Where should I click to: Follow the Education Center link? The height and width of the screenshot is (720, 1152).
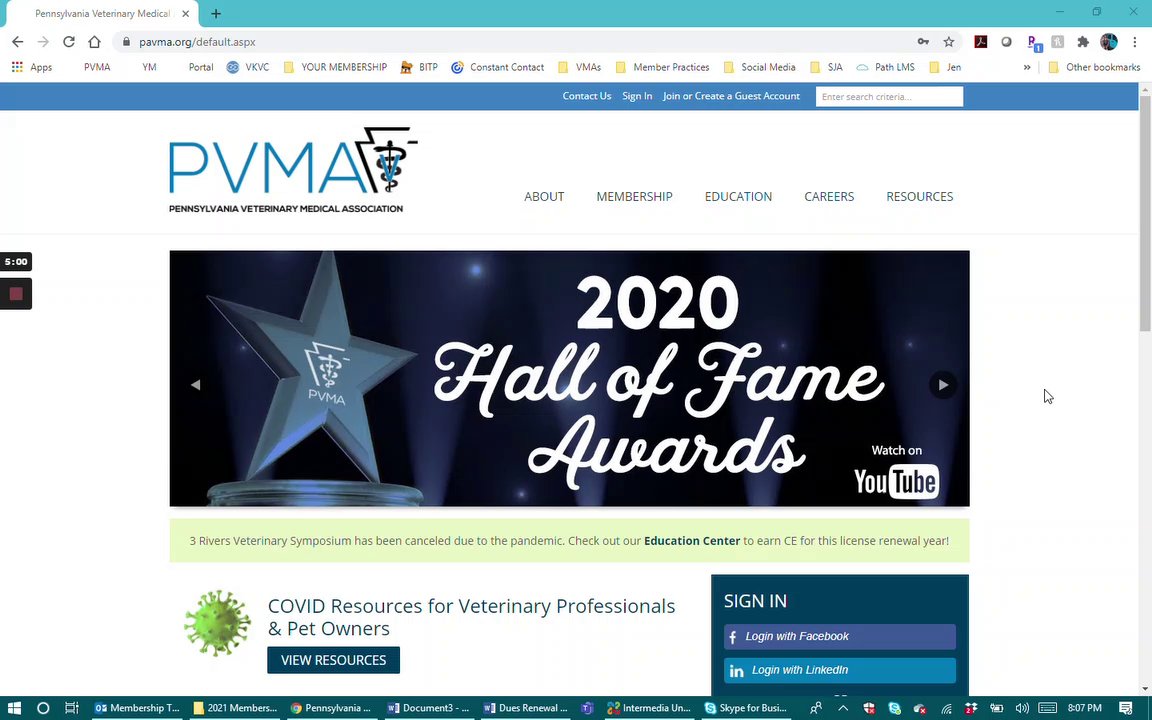point(691,541)
